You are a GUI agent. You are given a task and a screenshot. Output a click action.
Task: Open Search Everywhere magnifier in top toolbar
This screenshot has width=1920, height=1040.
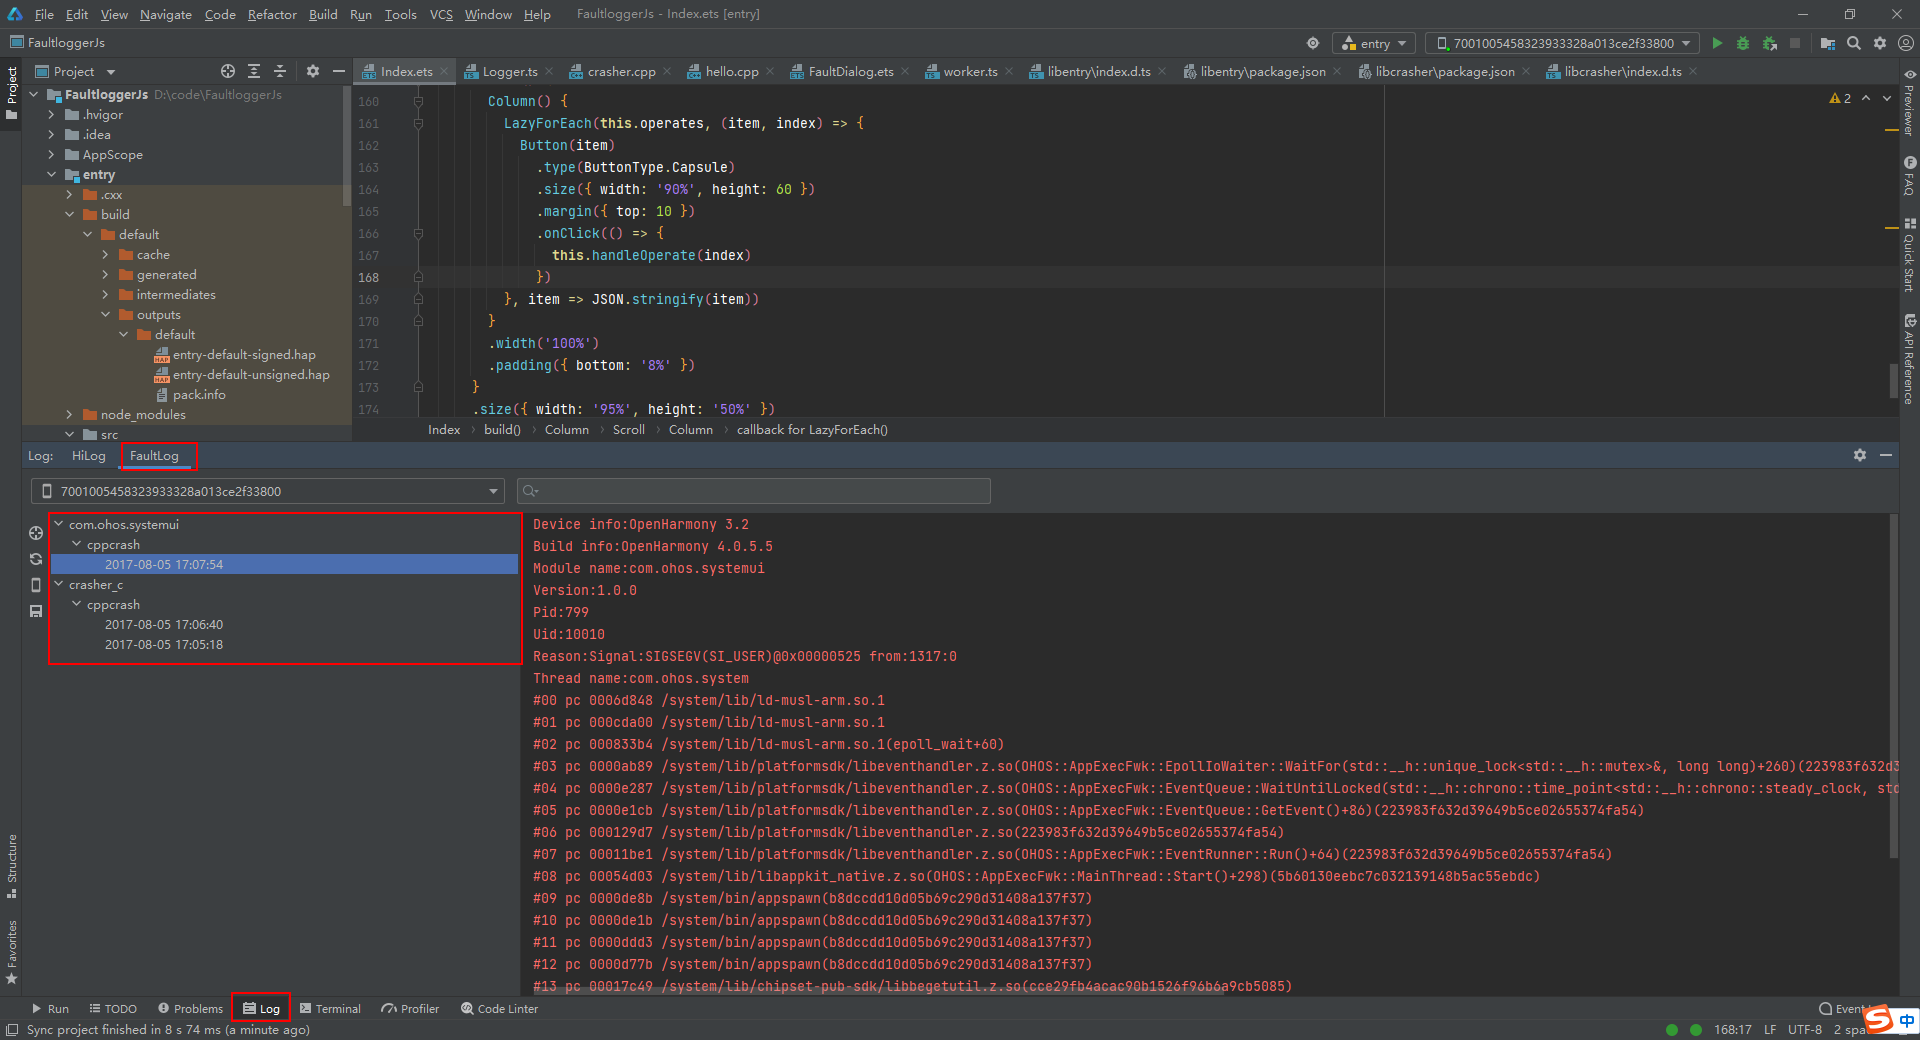pos(1854,43)
